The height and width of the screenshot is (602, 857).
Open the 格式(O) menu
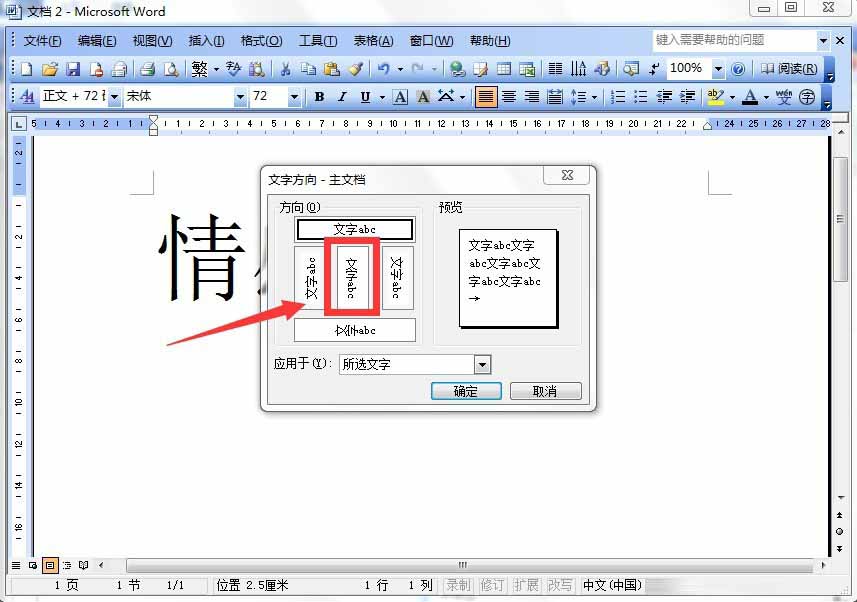coord(261,41)
